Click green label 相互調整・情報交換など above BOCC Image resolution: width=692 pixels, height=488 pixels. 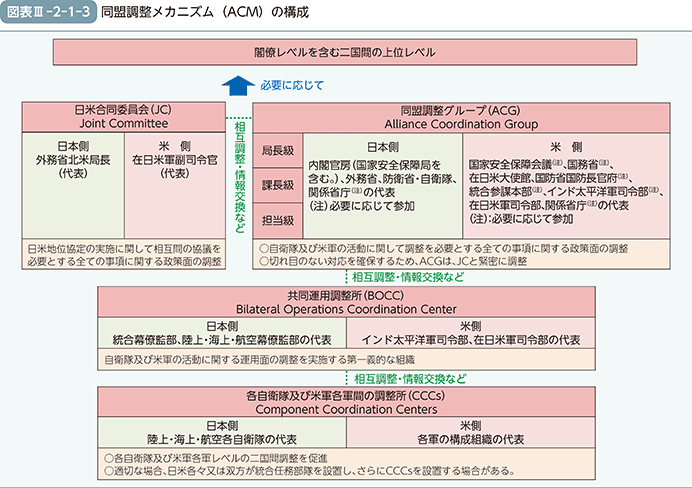pyautogui.click(x=408, y=277)
